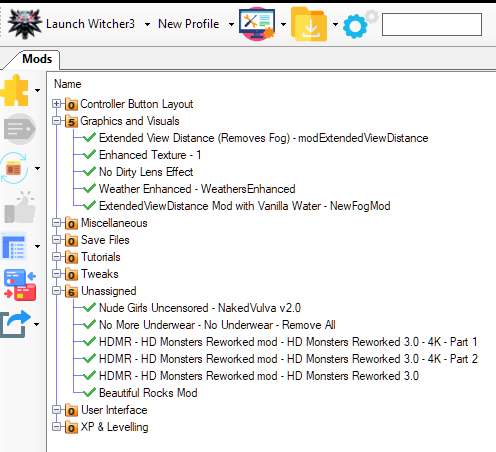Select "Tweaks" category label
This screenshot has width=496, height=452.
click(x=100, y=274)
